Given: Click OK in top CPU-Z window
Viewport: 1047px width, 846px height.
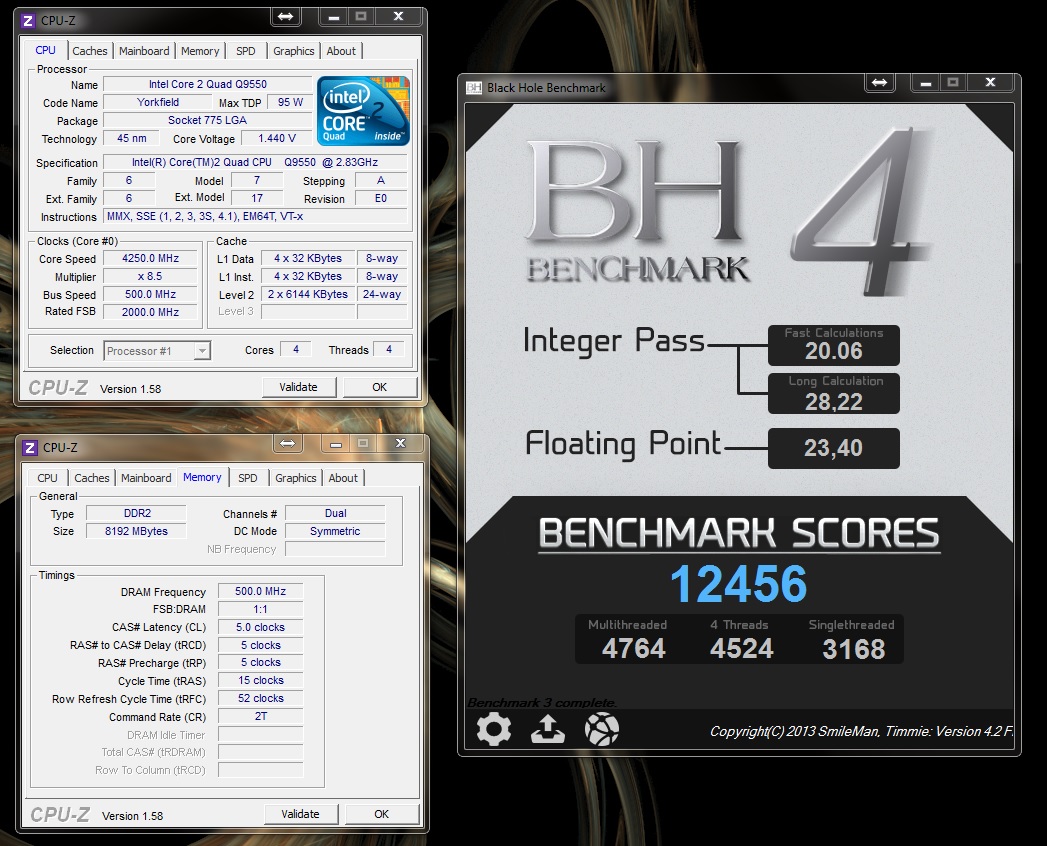Looking at the screenshot, I should point(380,387).
